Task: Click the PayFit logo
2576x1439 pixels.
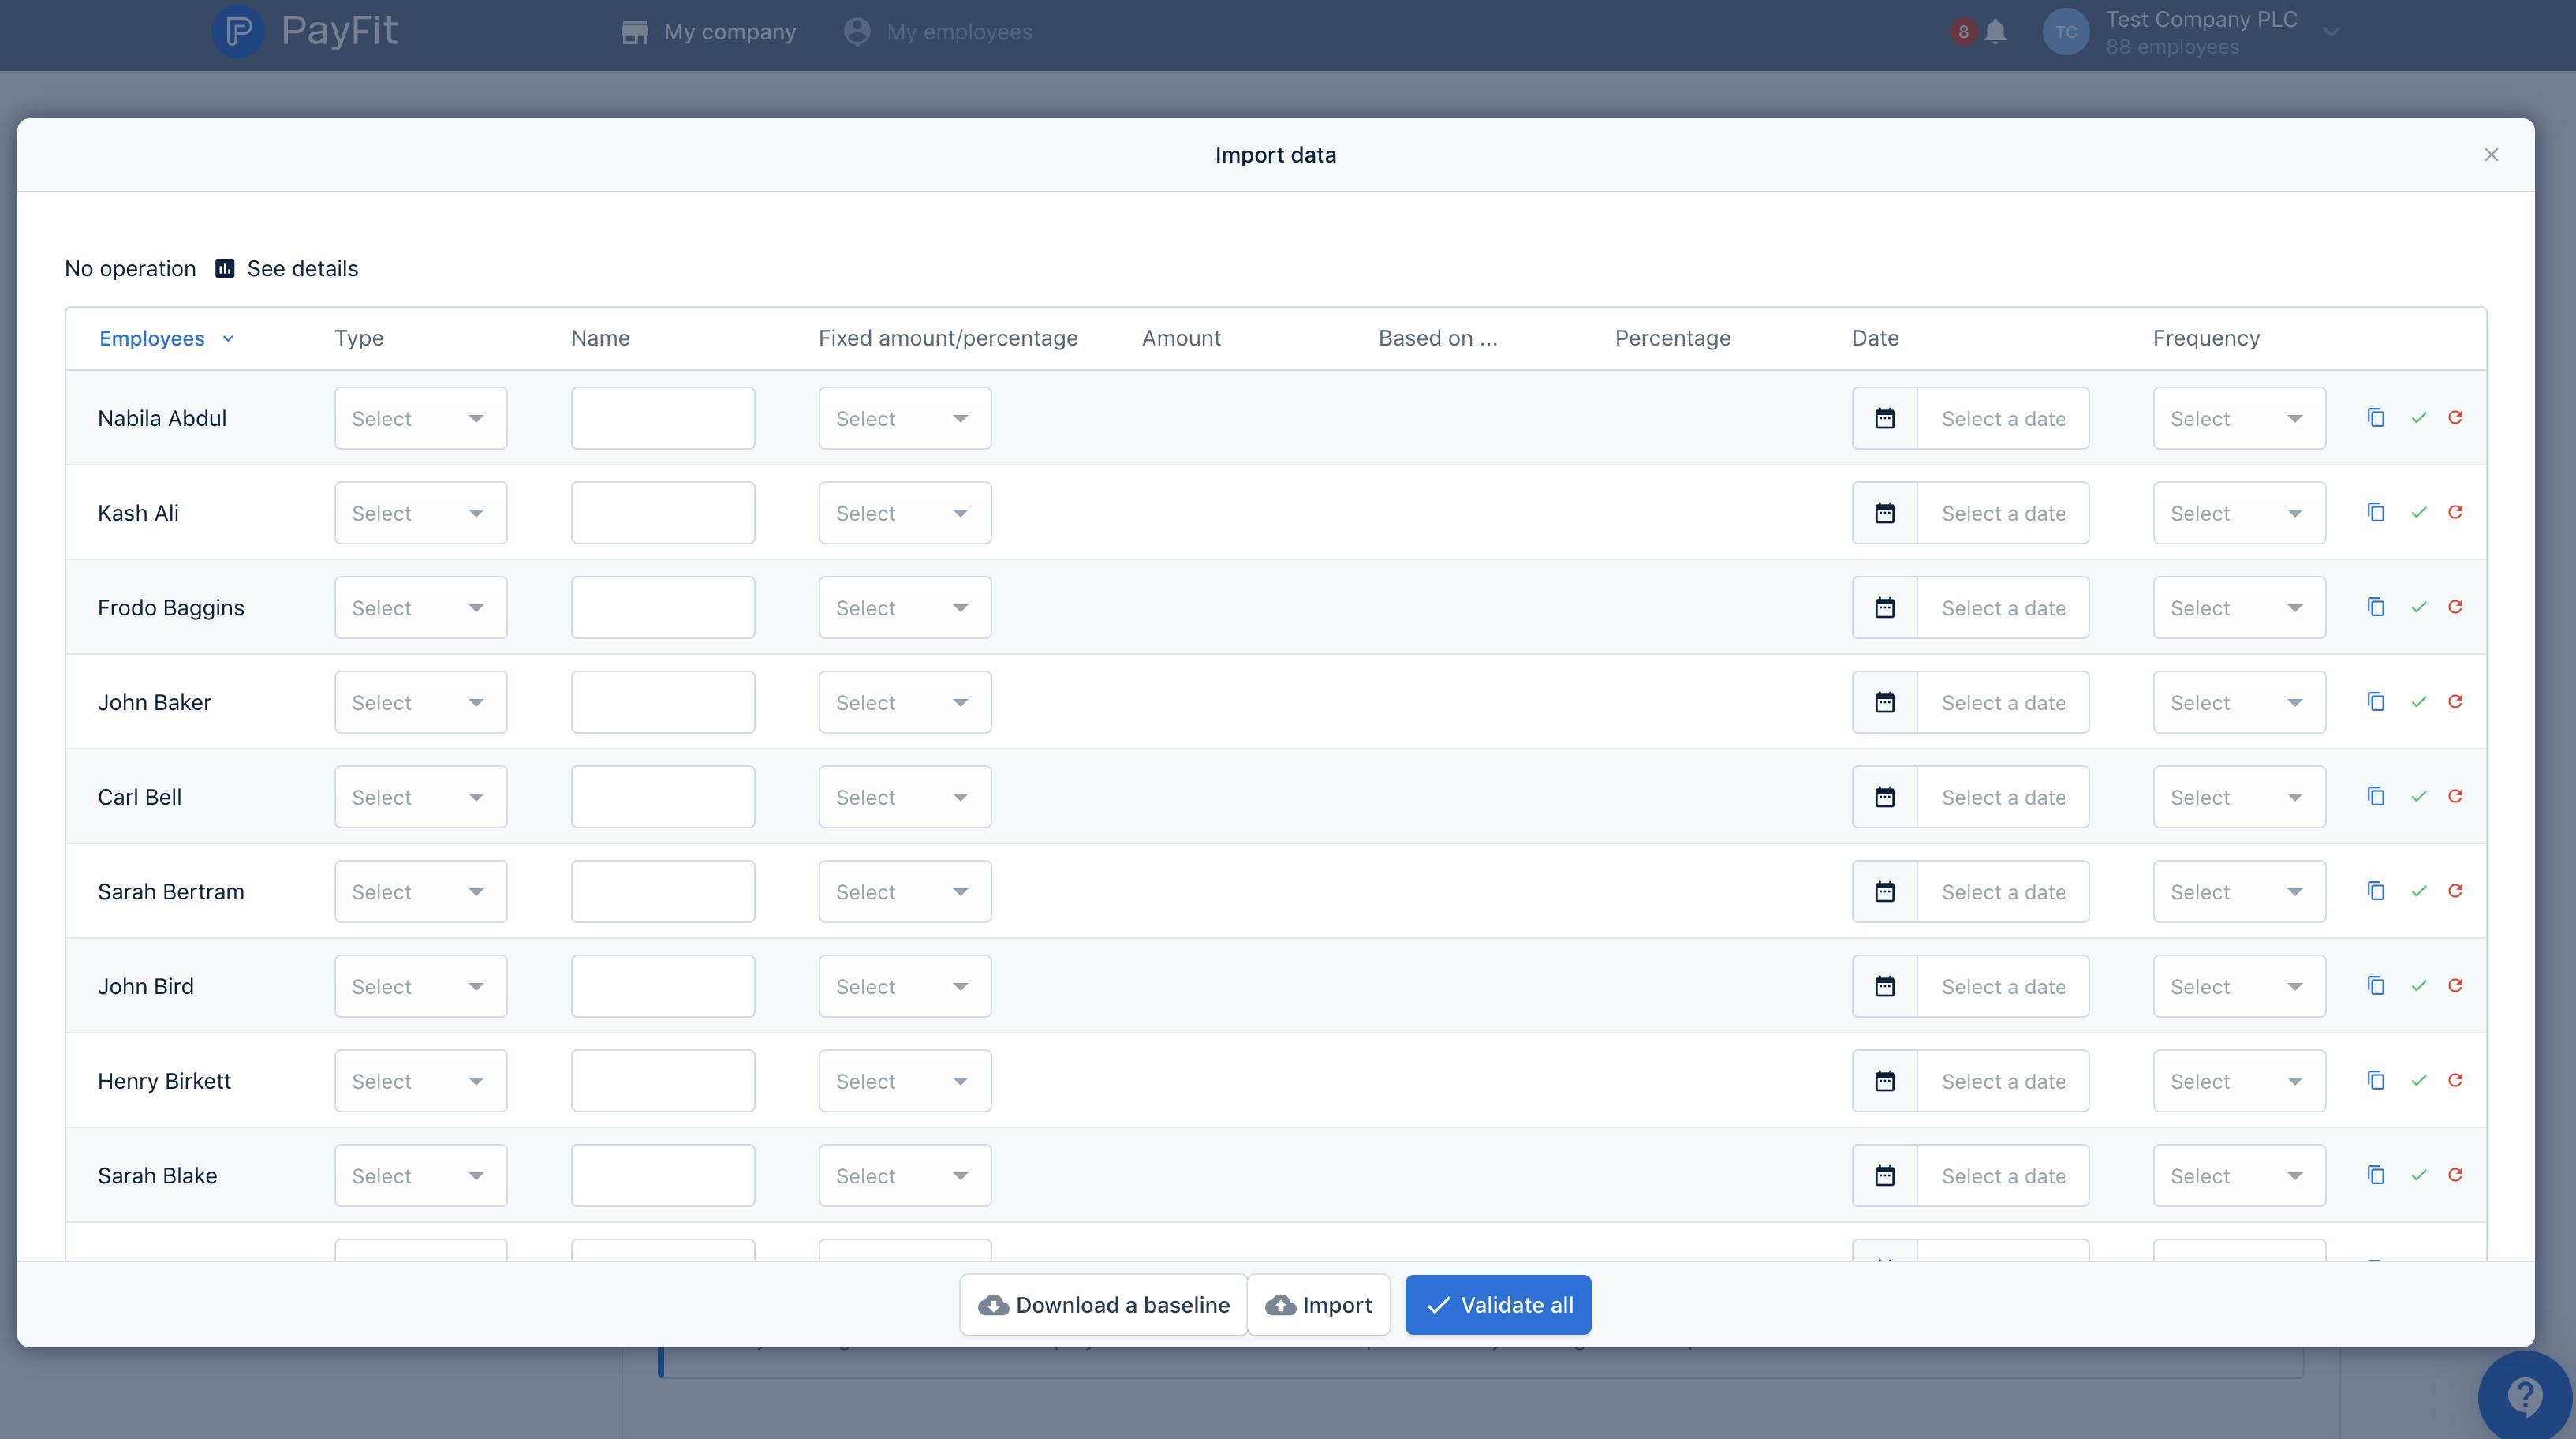Action: click(305, 31)
